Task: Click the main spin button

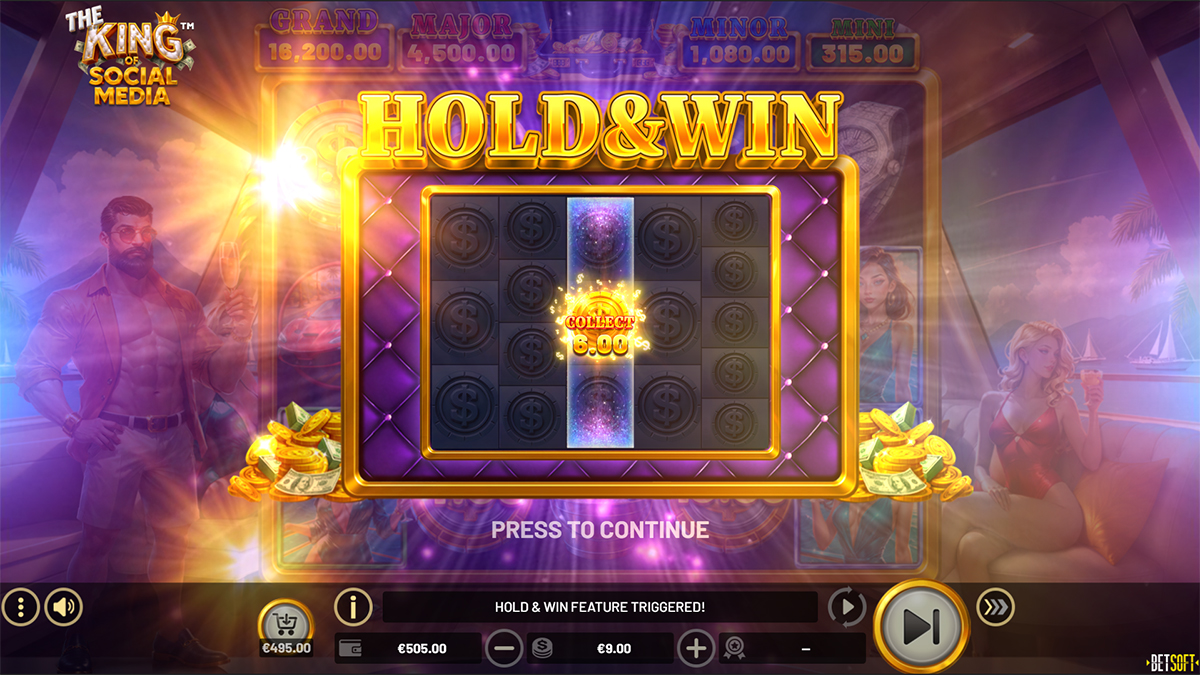Action: 921,626
